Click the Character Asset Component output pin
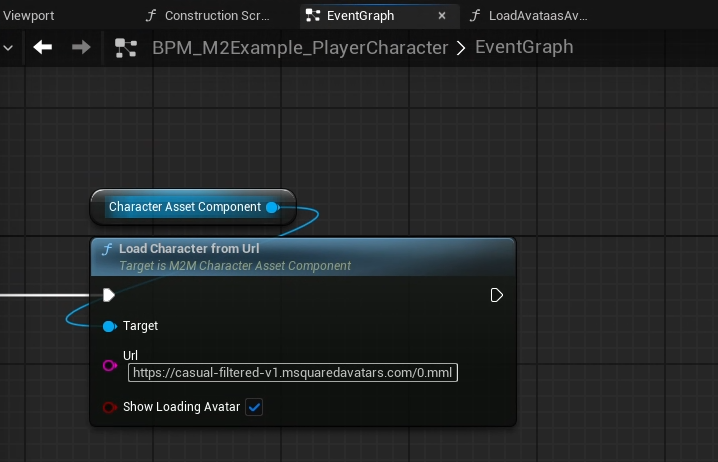 (272, 207)
